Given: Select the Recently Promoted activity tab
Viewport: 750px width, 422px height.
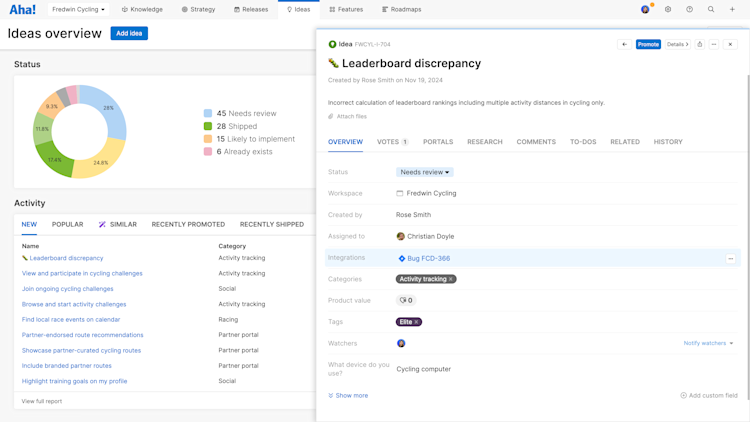Looking at the screenshot, I should [188, 224].
